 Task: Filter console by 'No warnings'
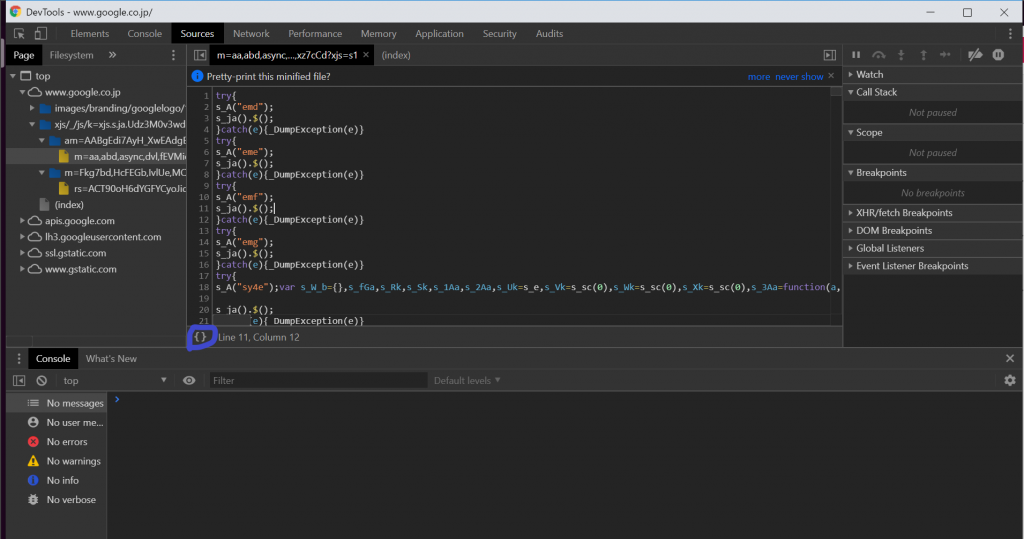click(57, 461)
